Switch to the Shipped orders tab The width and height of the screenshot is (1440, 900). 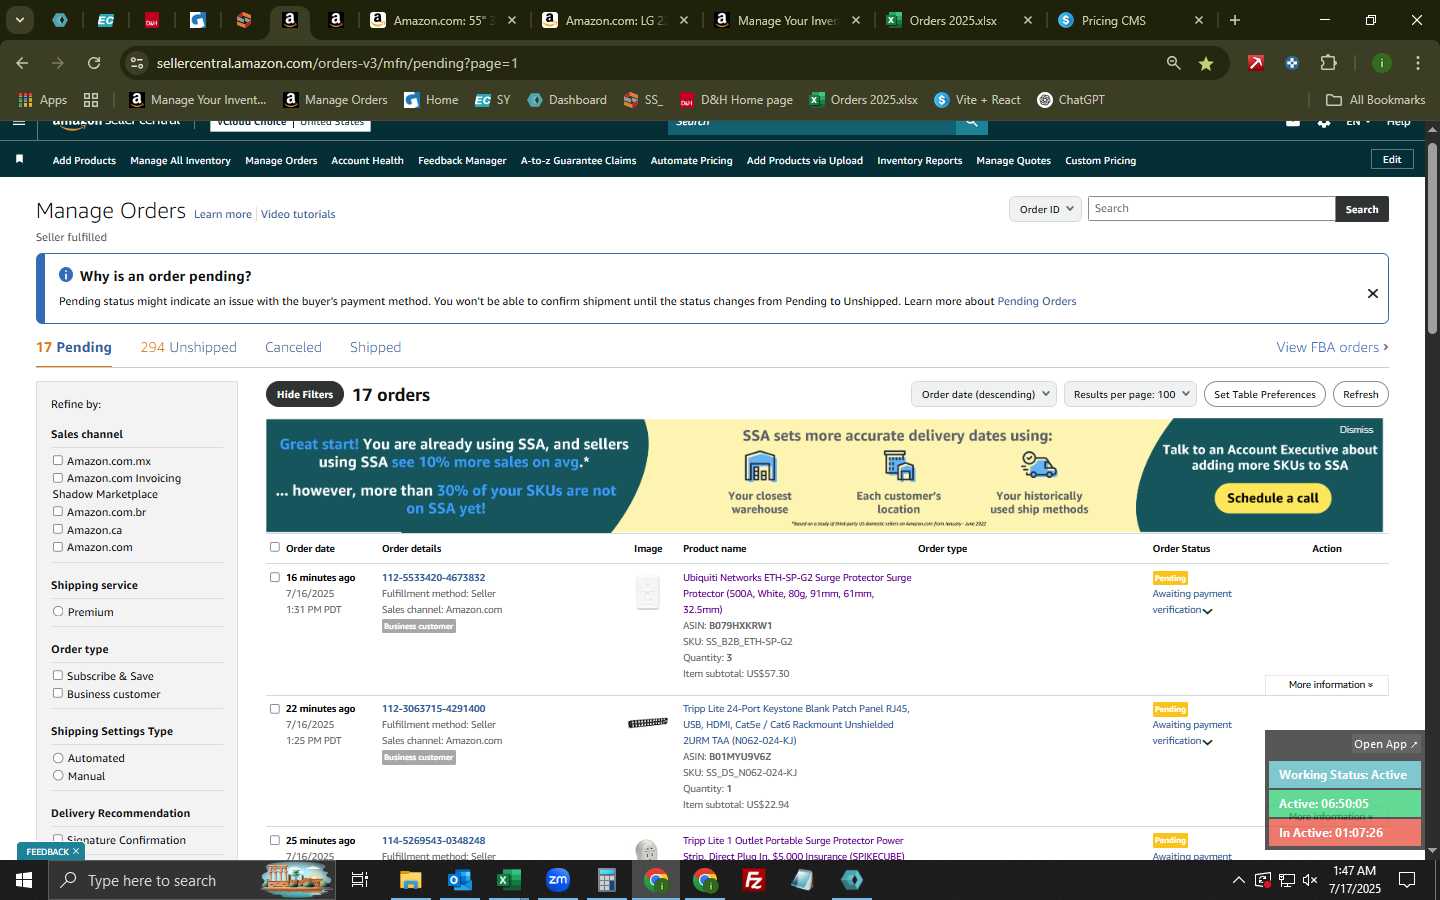pyautogui.click(x=375, y=347)
